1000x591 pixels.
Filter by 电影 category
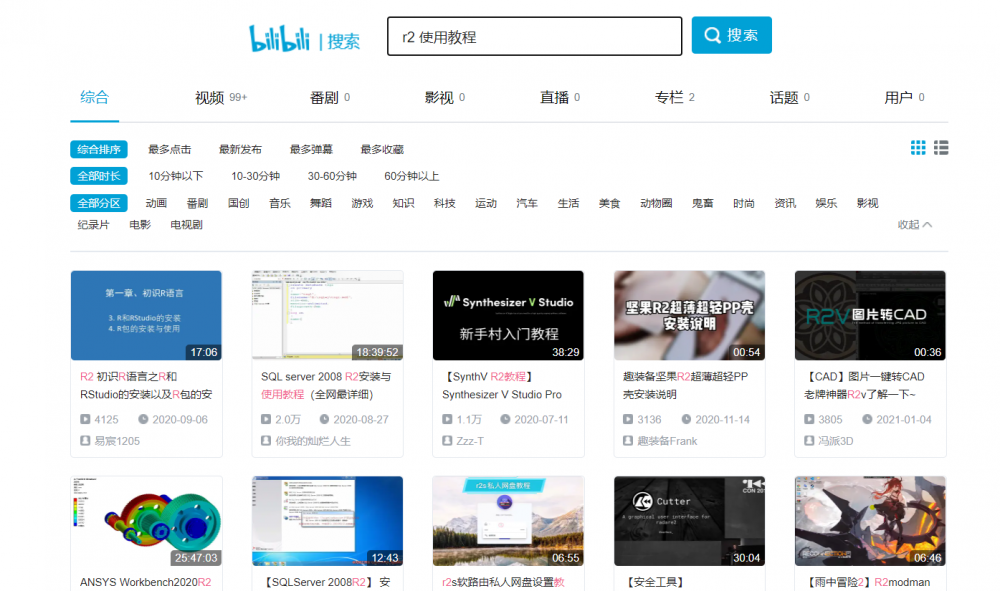[x=140, y=224]
